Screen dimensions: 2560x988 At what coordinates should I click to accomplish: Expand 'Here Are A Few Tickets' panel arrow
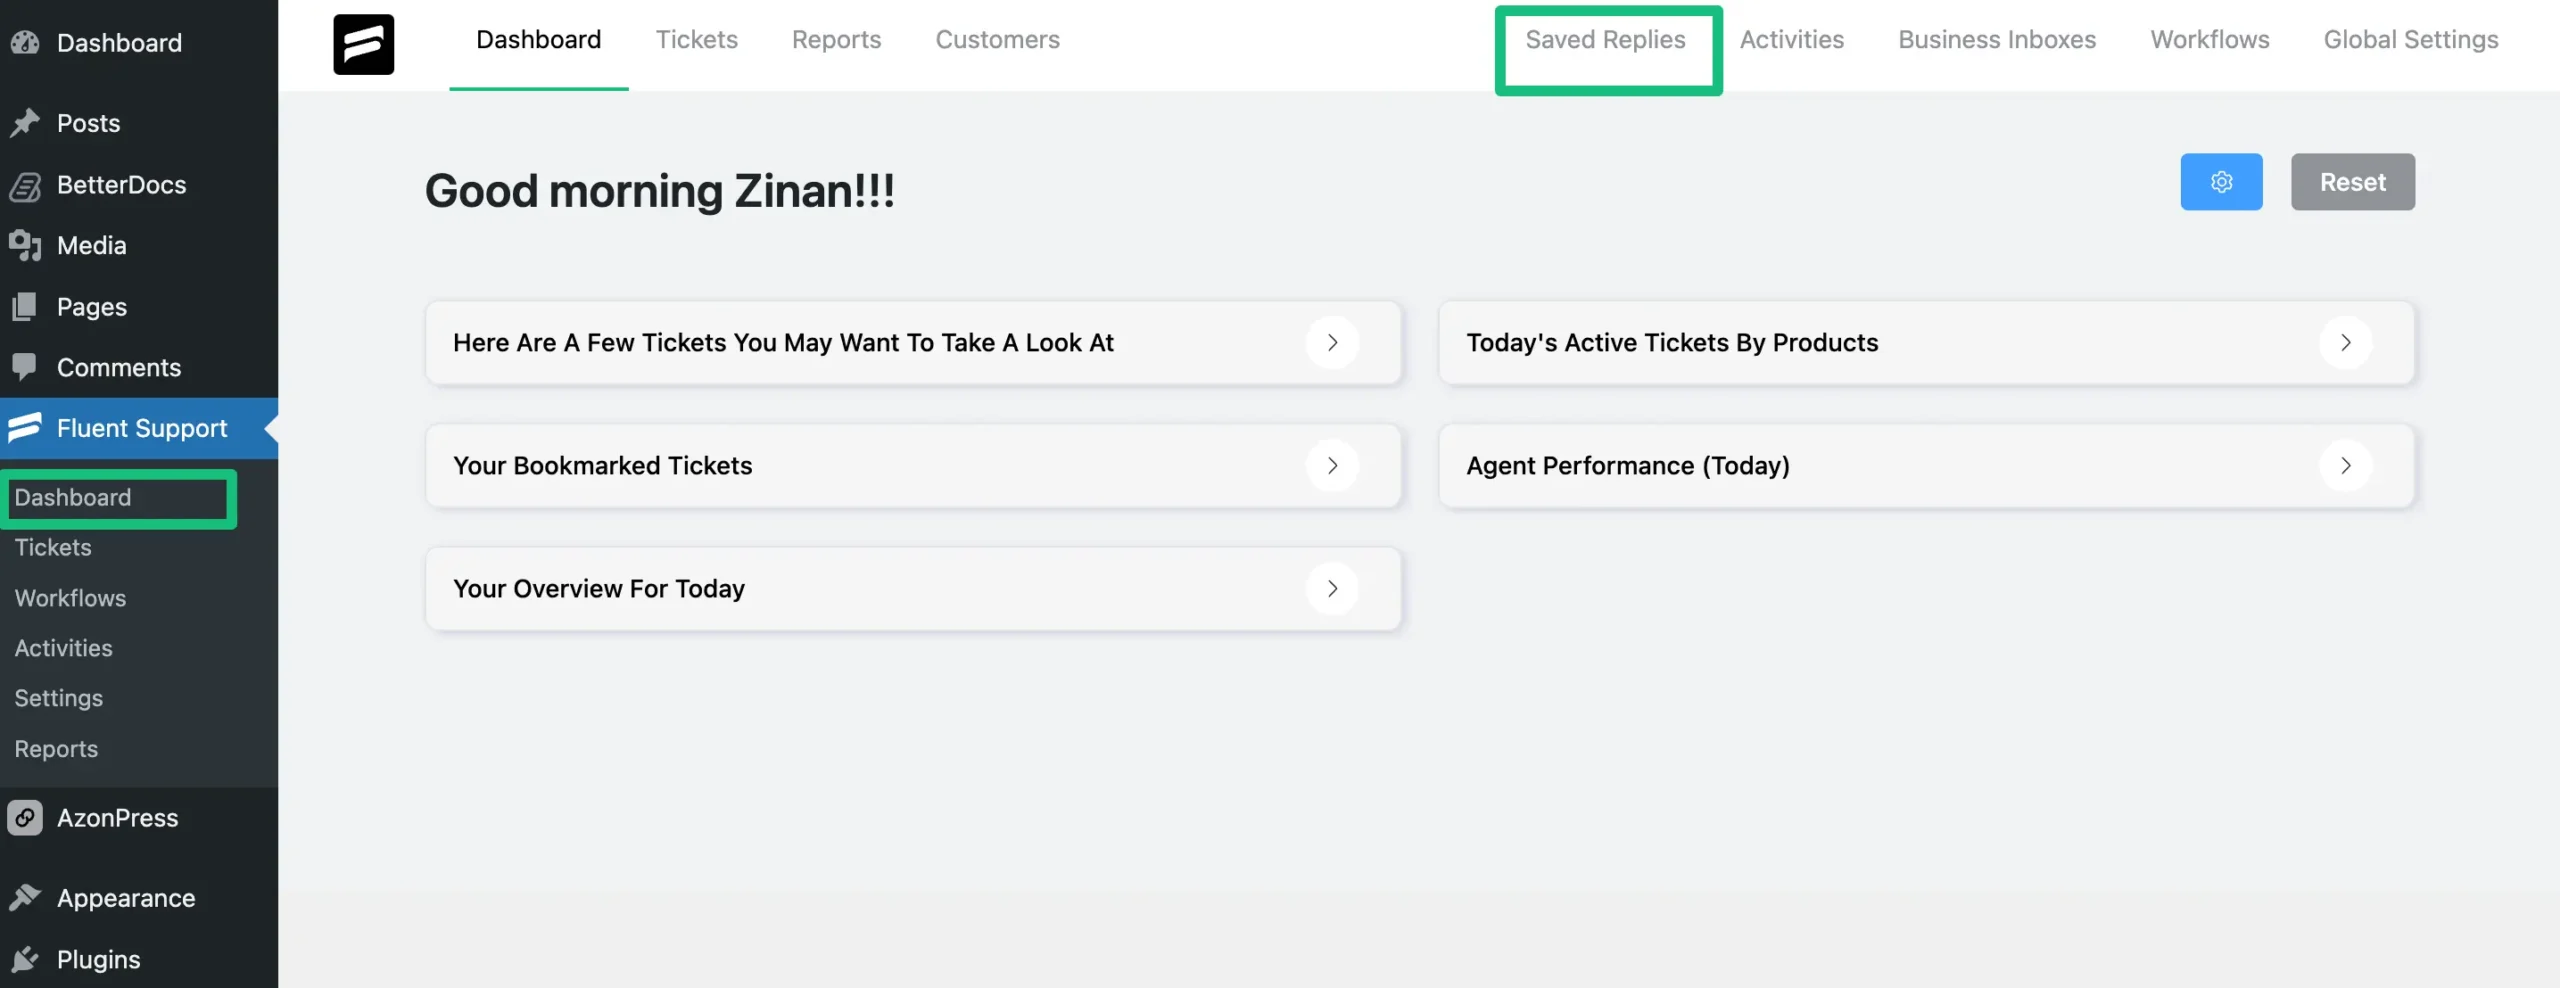(1332, 343)
